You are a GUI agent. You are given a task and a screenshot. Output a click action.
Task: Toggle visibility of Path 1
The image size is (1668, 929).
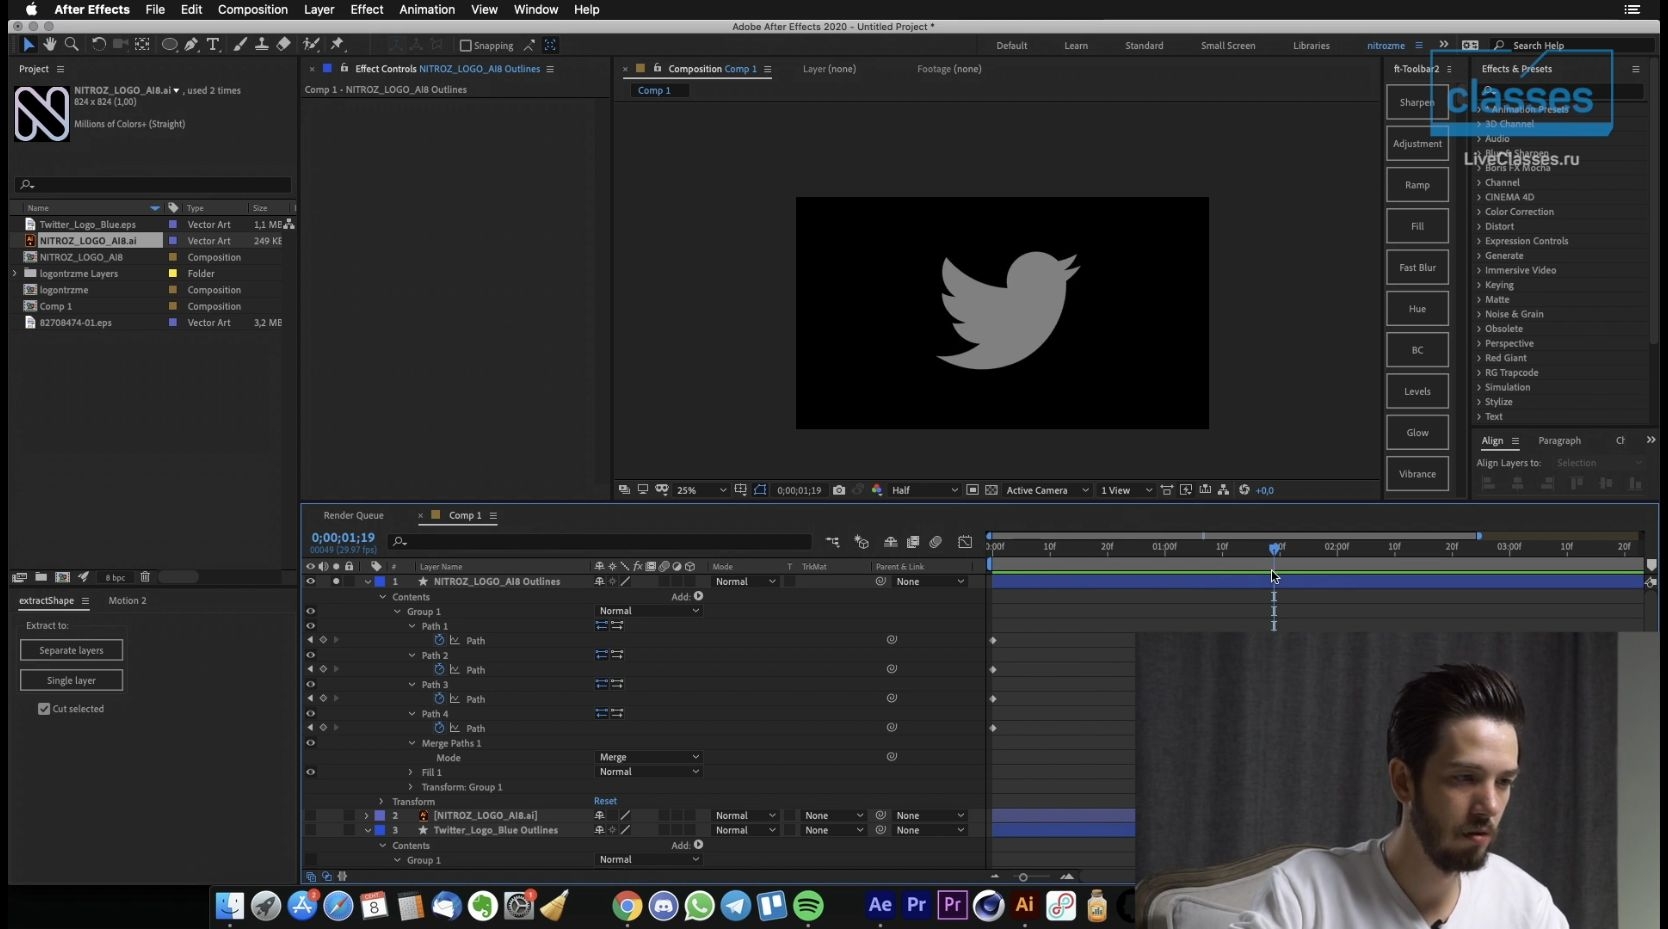310,626
